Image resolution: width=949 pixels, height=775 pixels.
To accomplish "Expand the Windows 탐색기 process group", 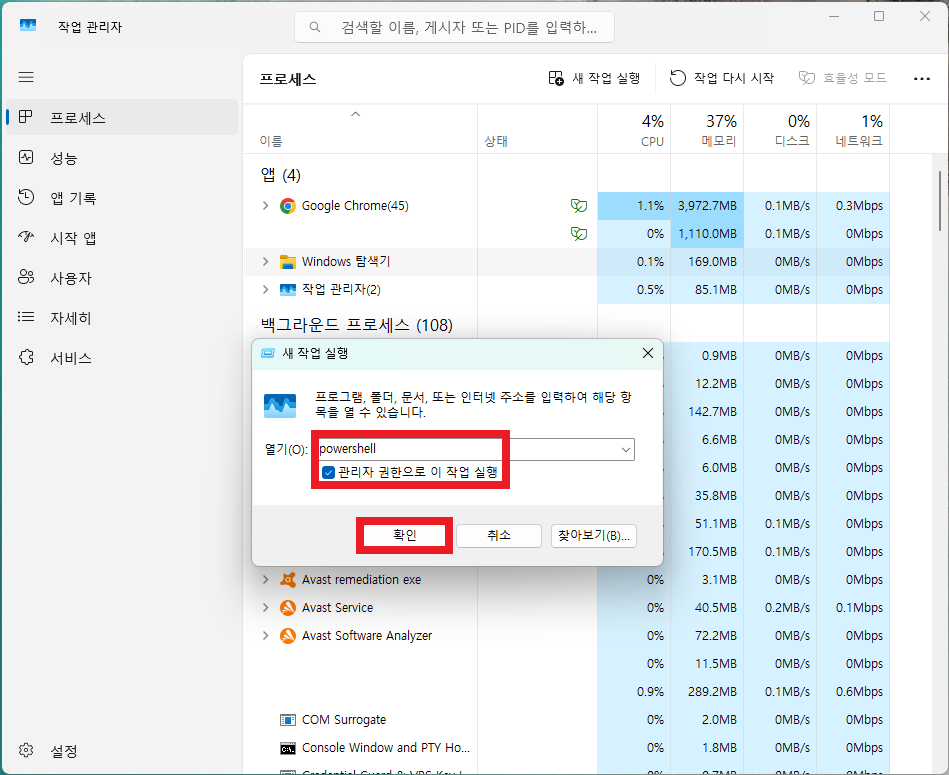I will tap(265, 261).
